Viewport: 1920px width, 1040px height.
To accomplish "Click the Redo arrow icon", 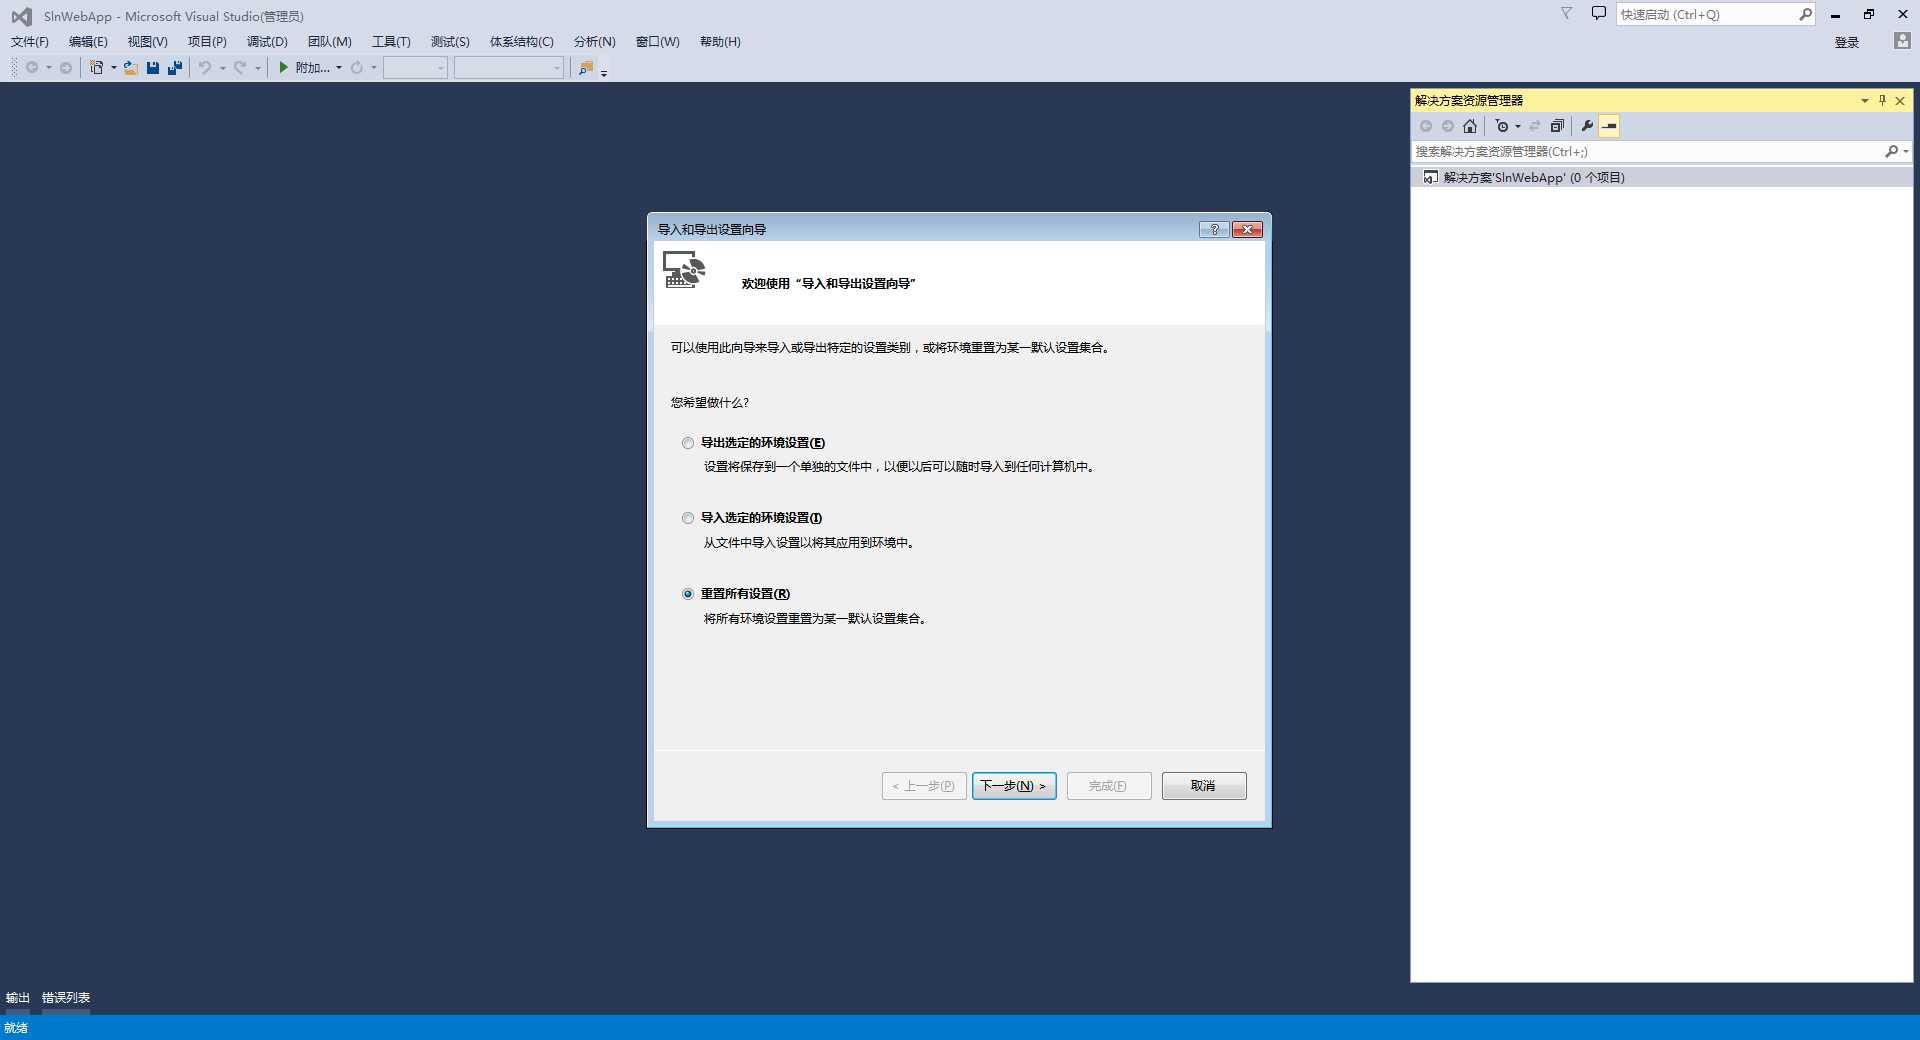I will pyautogui.click(x=240, y=67).
